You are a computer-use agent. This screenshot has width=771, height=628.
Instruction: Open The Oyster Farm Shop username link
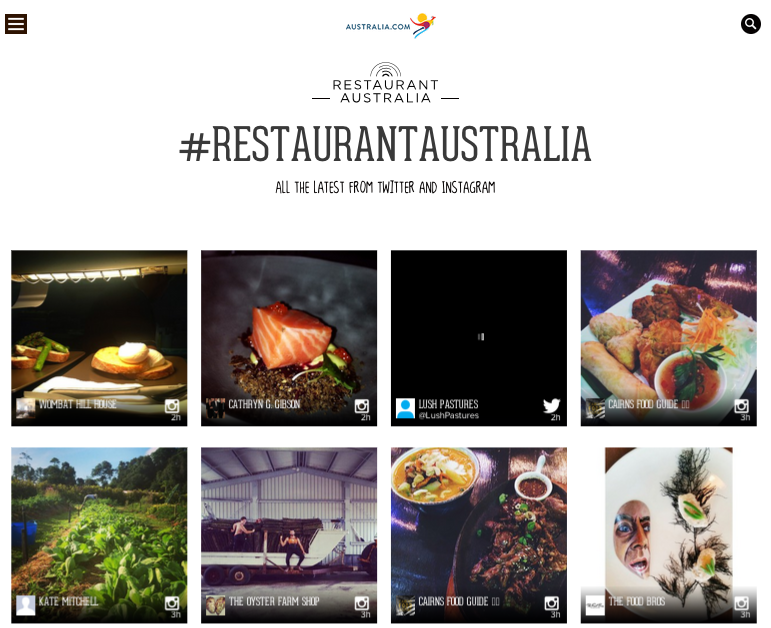click(x=274, y=601)
